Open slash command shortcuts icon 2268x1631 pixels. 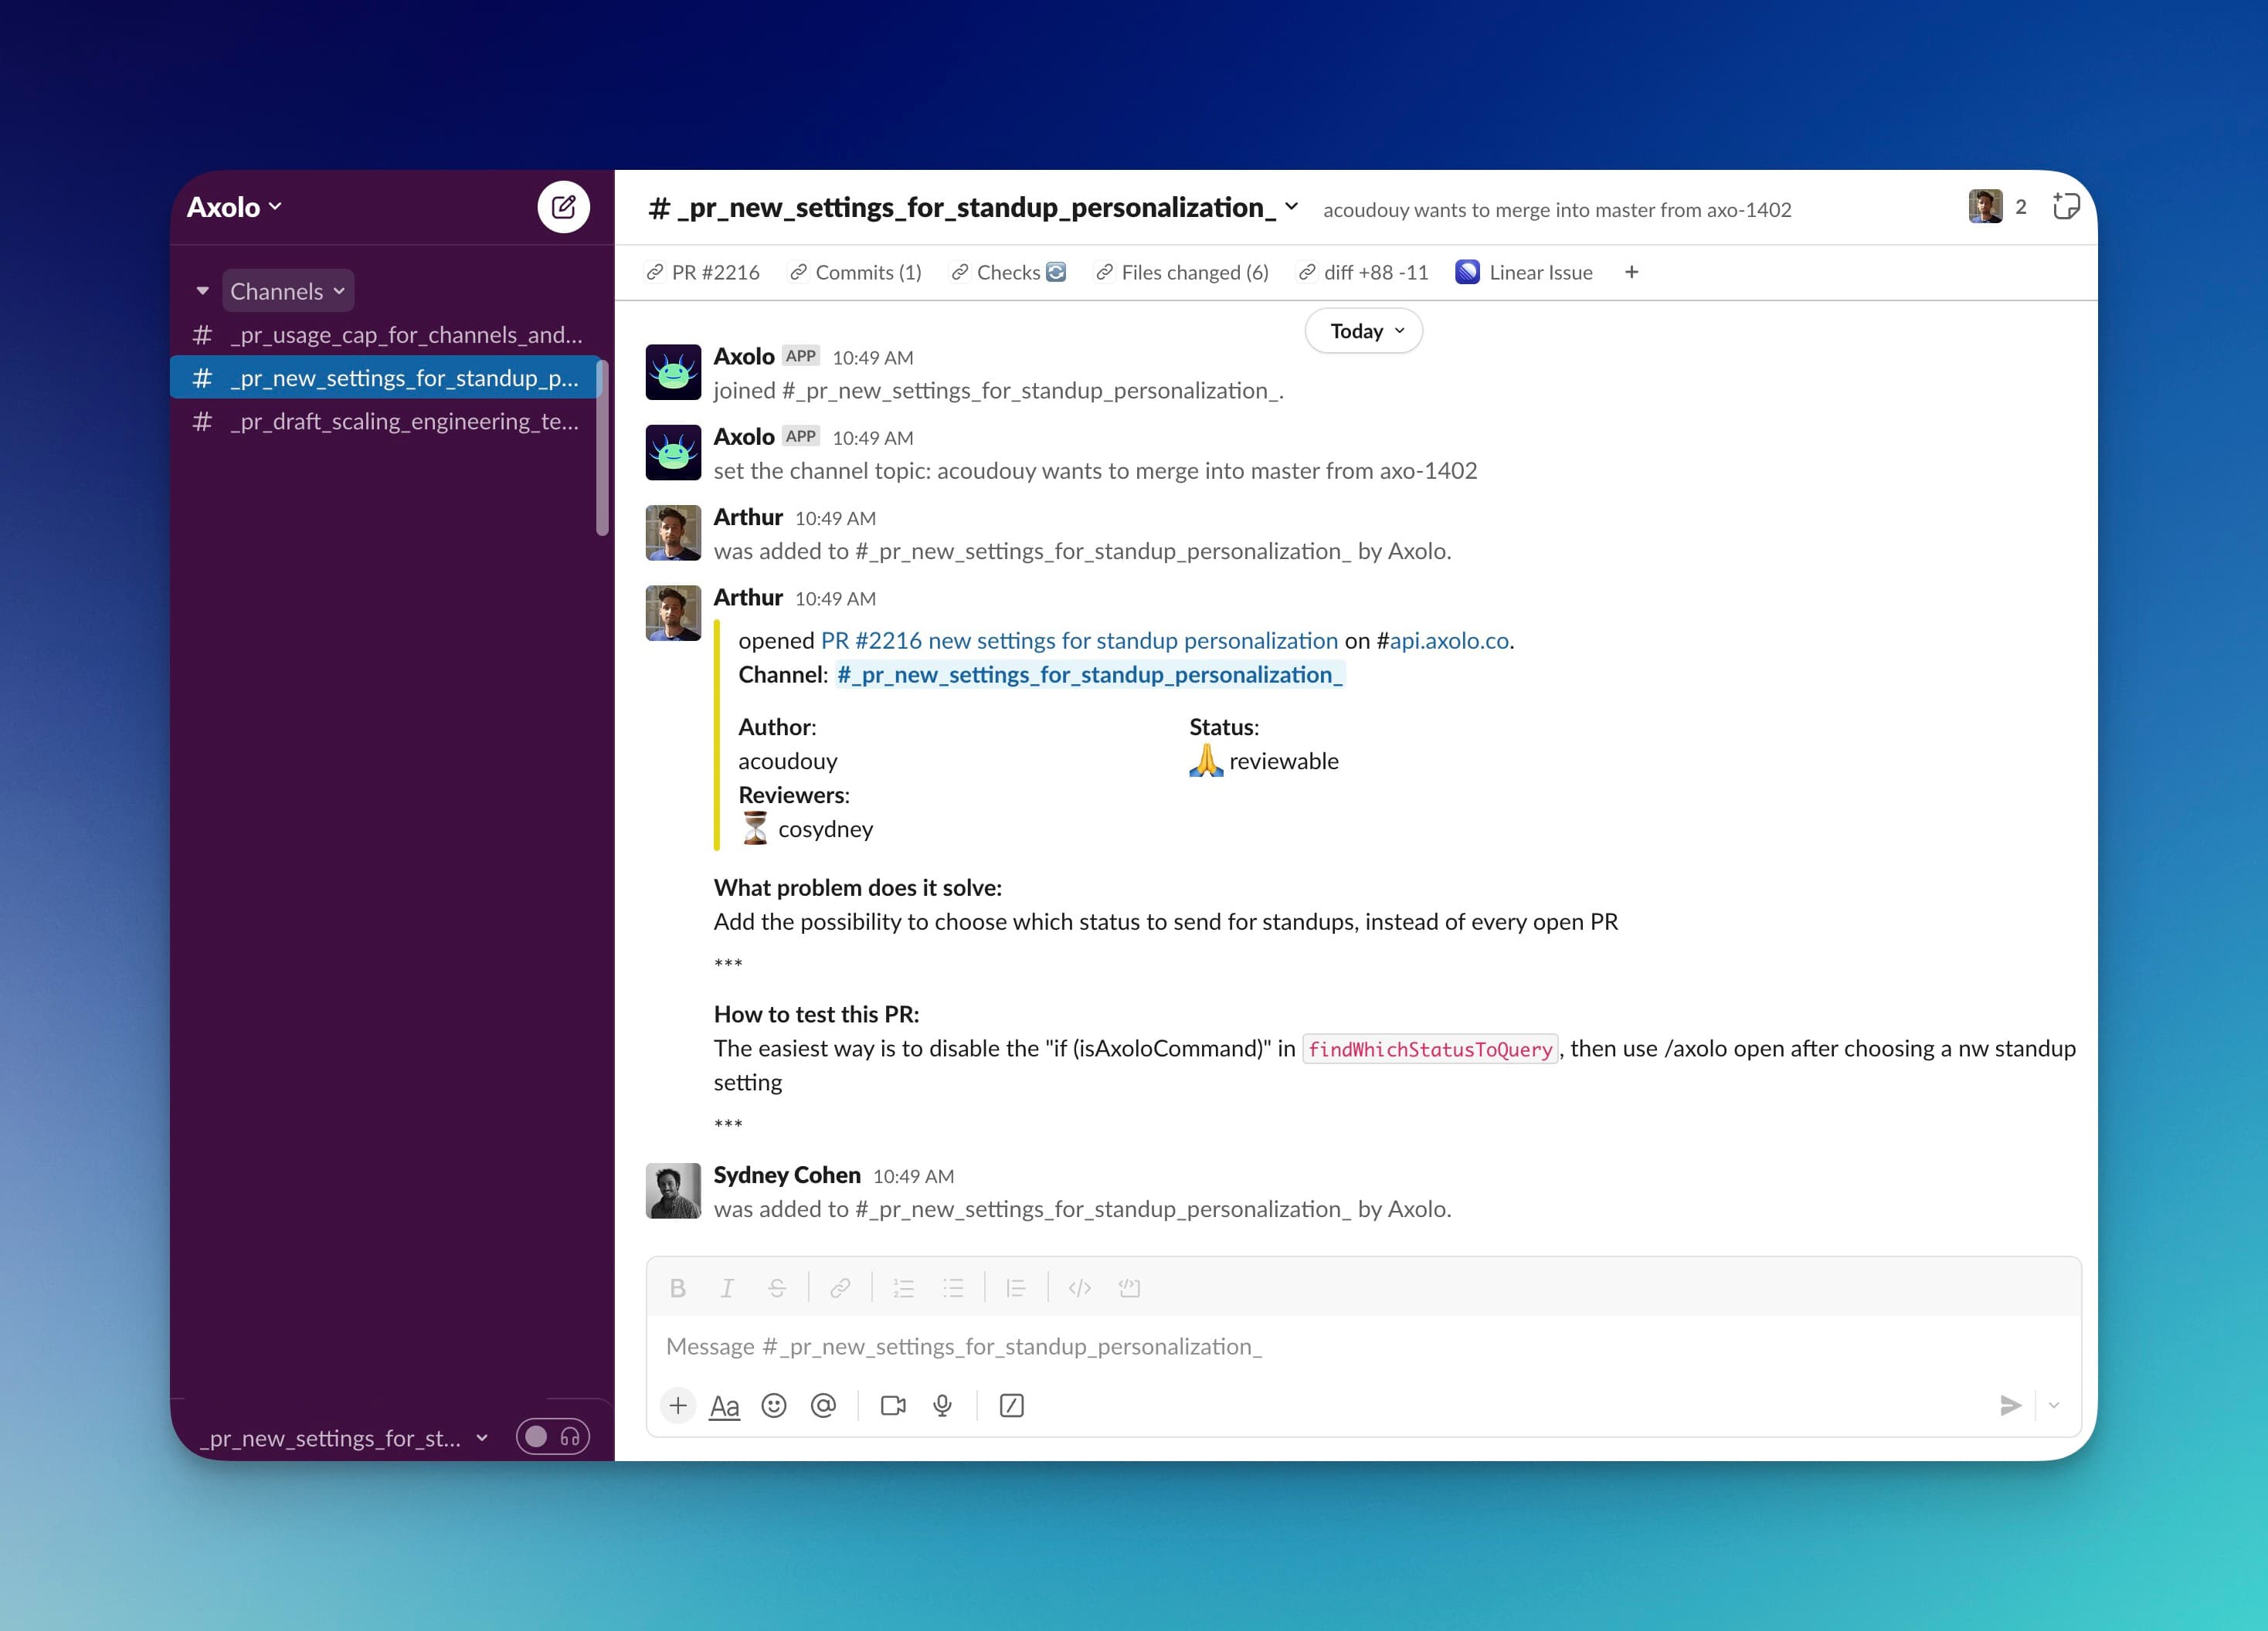pos(1012,1406)
